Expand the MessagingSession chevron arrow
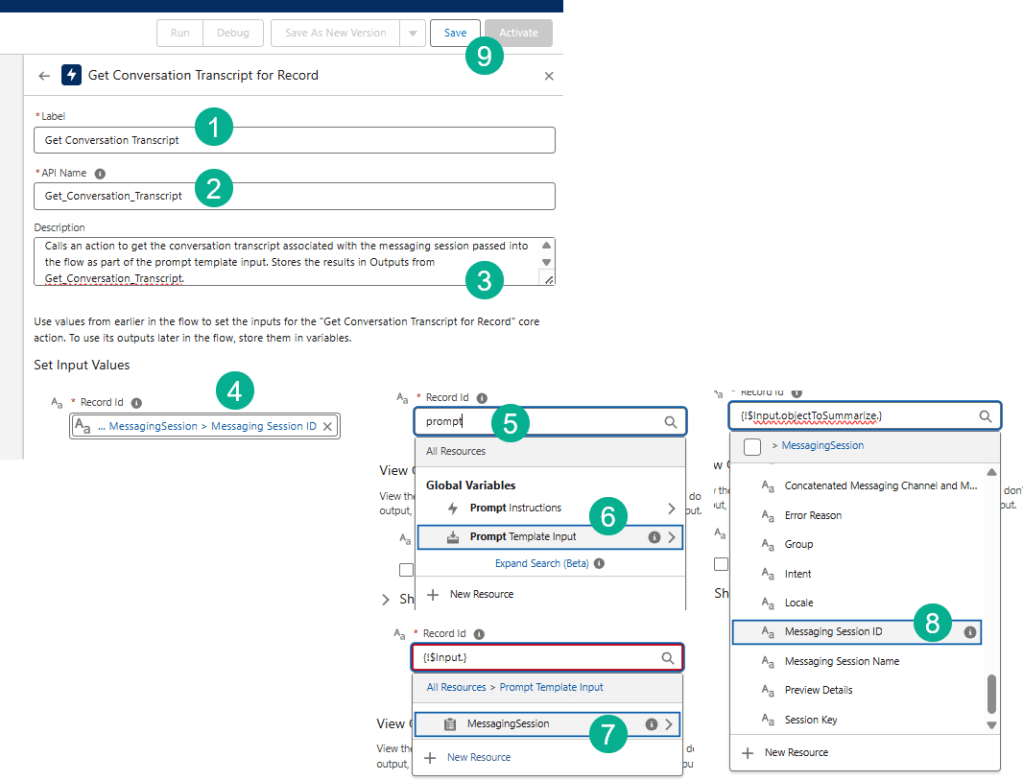Viewport: 1023px width, 781px height. 670,724
